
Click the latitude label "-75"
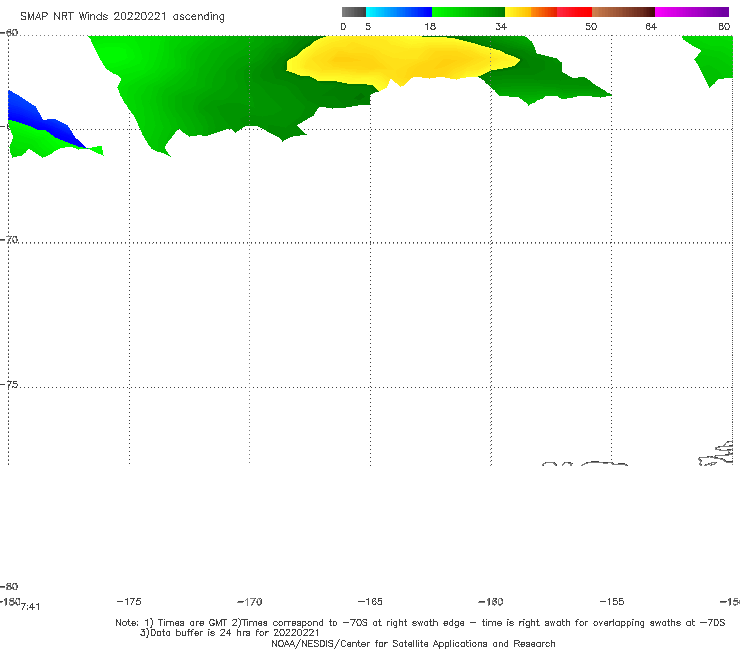[x=9, y=385]
